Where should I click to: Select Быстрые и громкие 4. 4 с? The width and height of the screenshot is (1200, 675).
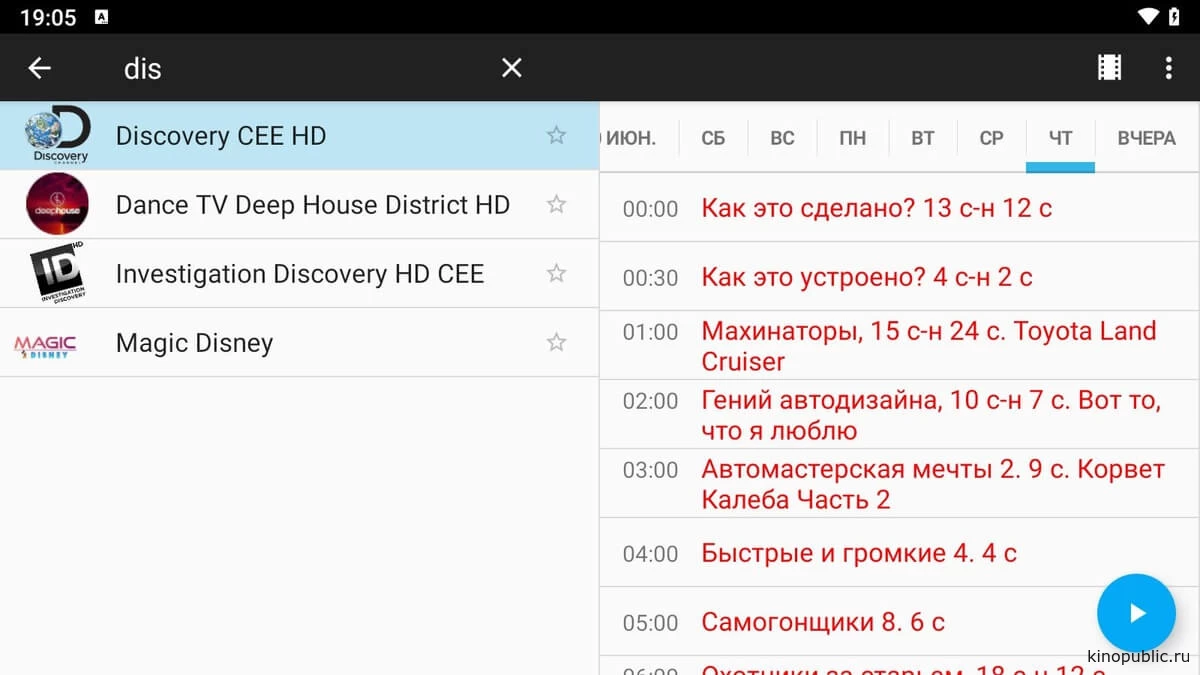point(900,553)
